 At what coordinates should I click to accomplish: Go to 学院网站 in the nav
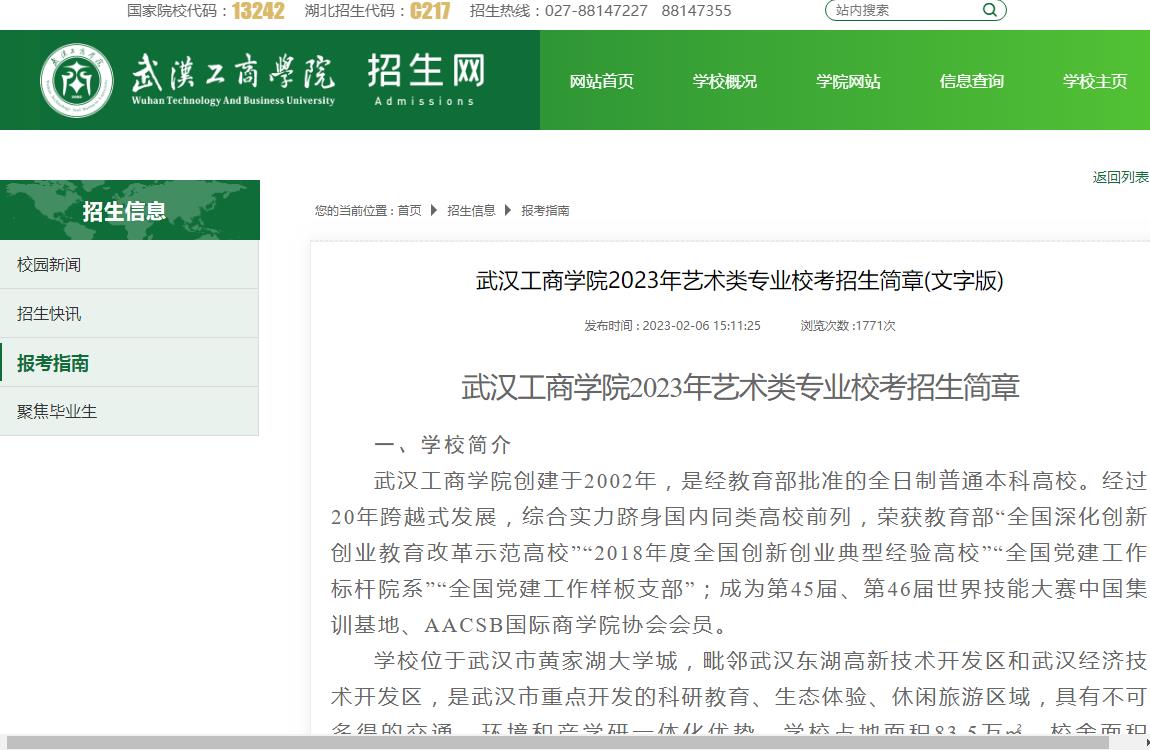pyautogui.click(x=848, y=81)
